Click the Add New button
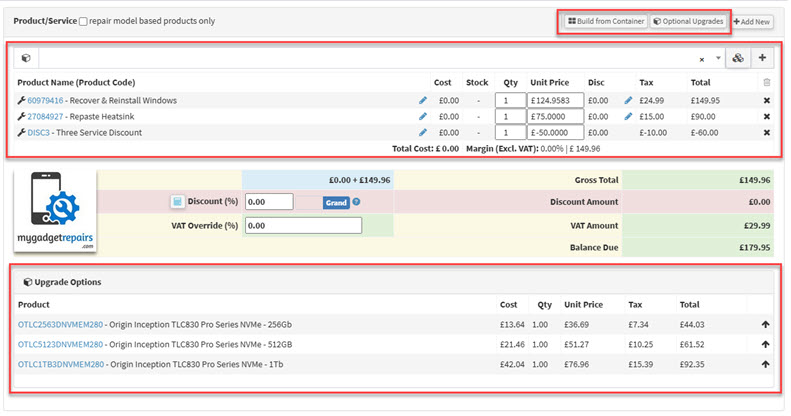 coord(752,22)
